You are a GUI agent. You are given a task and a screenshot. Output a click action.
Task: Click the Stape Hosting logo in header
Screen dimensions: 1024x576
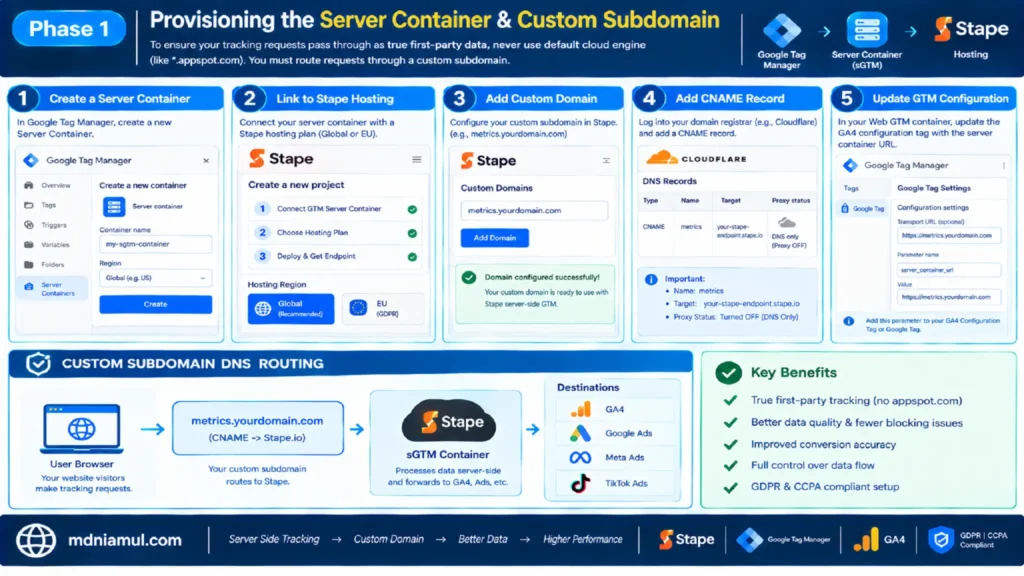(x=971, y=29)
